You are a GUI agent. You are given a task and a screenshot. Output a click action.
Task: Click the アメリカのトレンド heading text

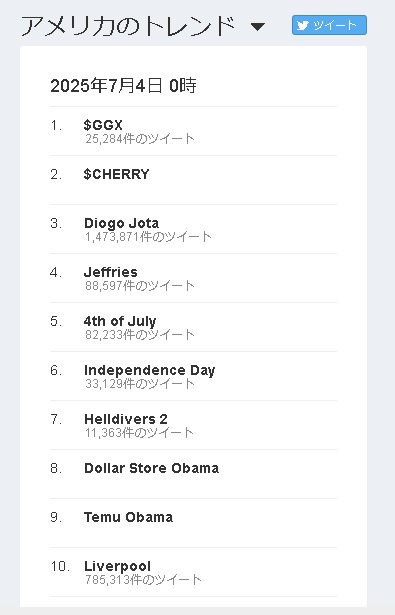coord(128,26)
